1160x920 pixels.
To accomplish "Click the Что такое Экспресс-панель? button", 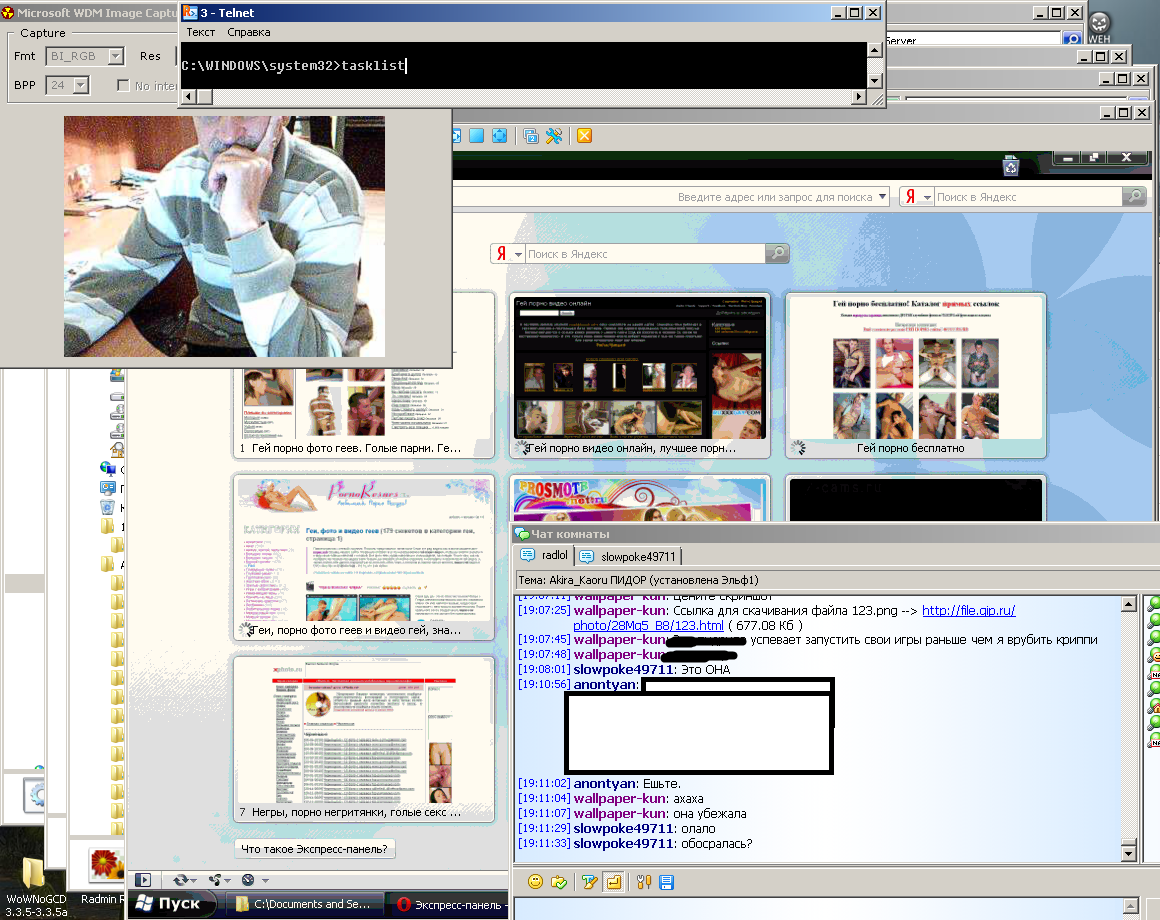I will (x=314, y=849).
